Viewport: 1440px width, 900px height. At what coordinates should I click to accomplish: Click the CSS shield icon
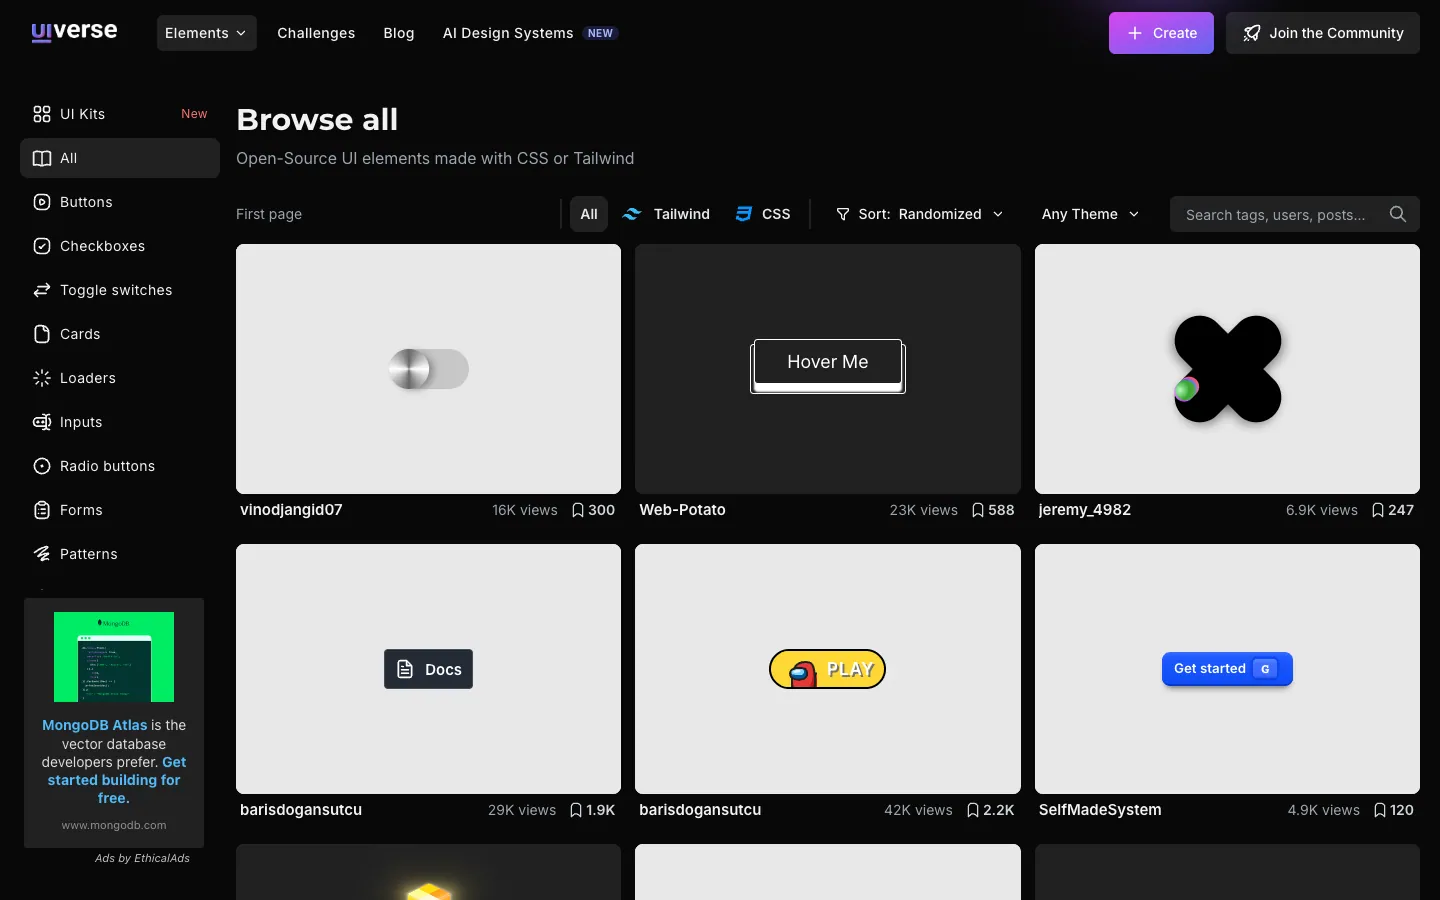(743, 214)
